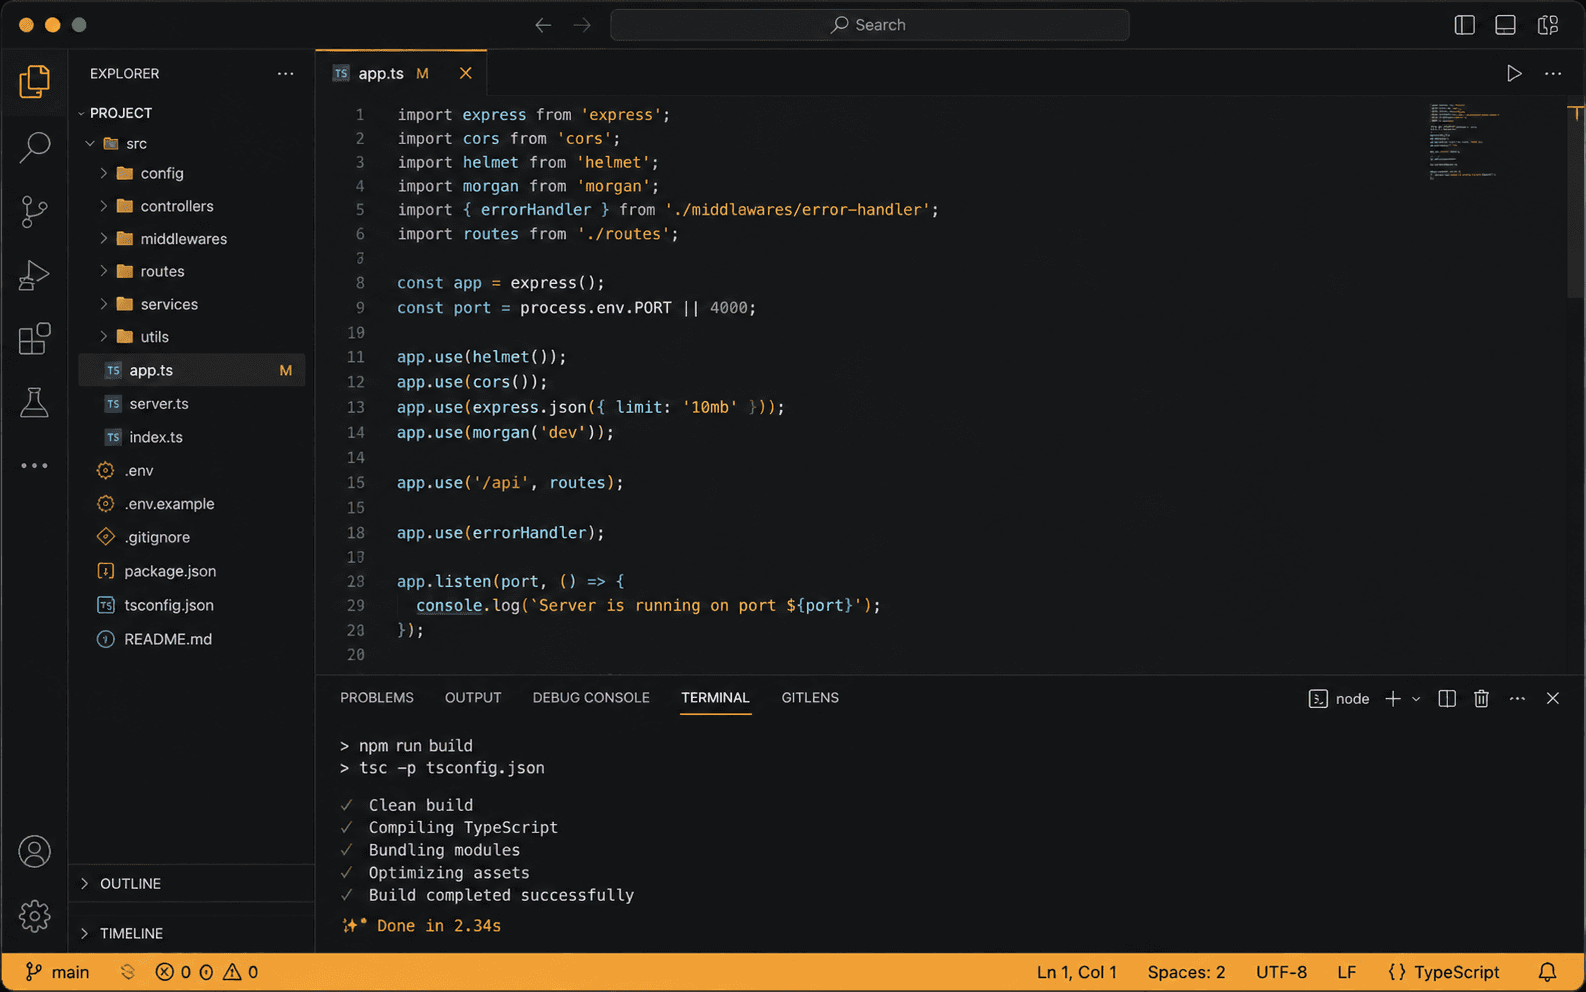Split the terminal pane
Viewport: 1586px width, 992px height.
(1447, 699)
